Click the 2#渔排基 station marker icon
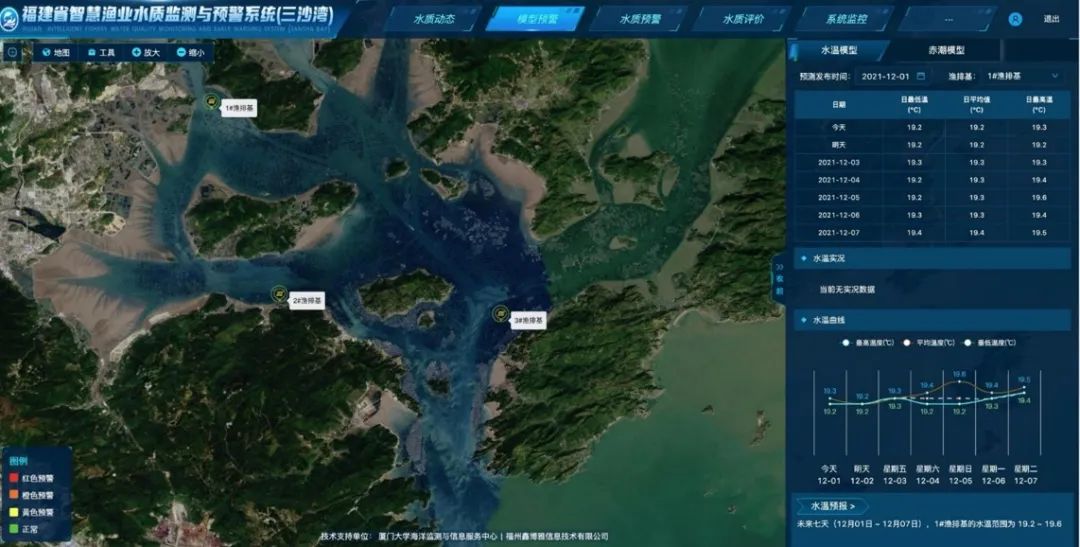Image resolution: width=1080 pixels, height=547 pixels. 279,293
